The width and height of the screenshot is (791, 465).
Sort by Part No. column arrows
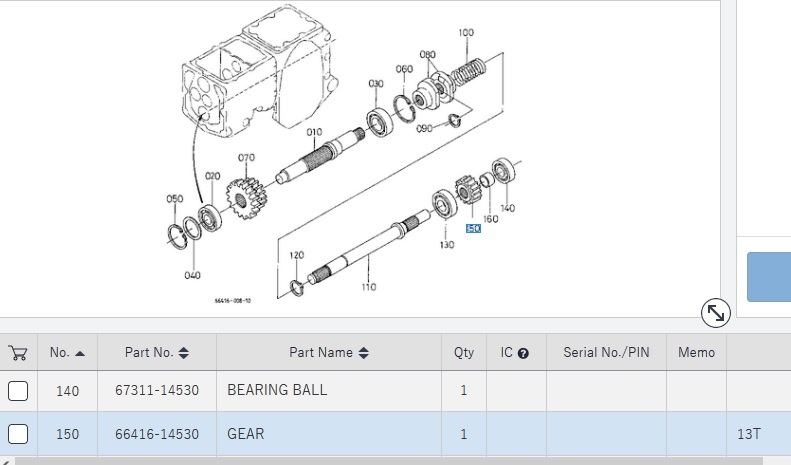pos(183,353)
